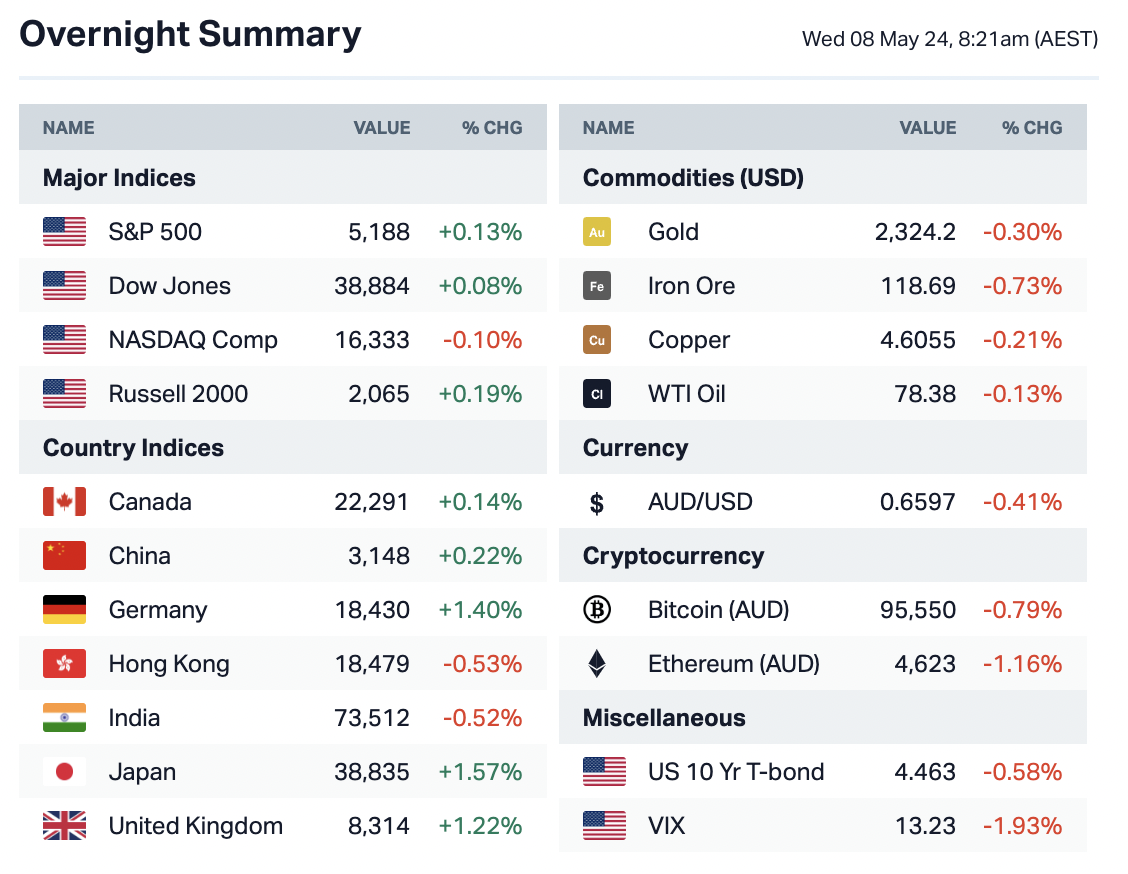Click the Copper Cu icon
Screen dimensions: 1128x874
coord(597,341)
